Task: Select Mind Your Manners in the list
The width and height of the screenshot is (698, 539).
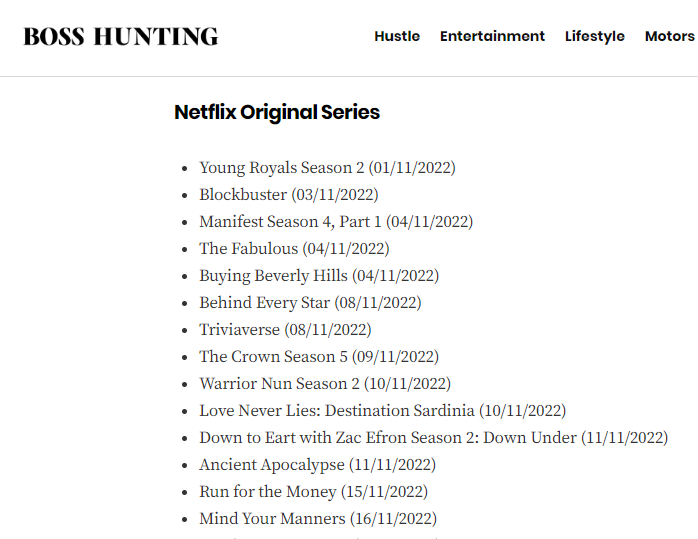Action: 317,519
